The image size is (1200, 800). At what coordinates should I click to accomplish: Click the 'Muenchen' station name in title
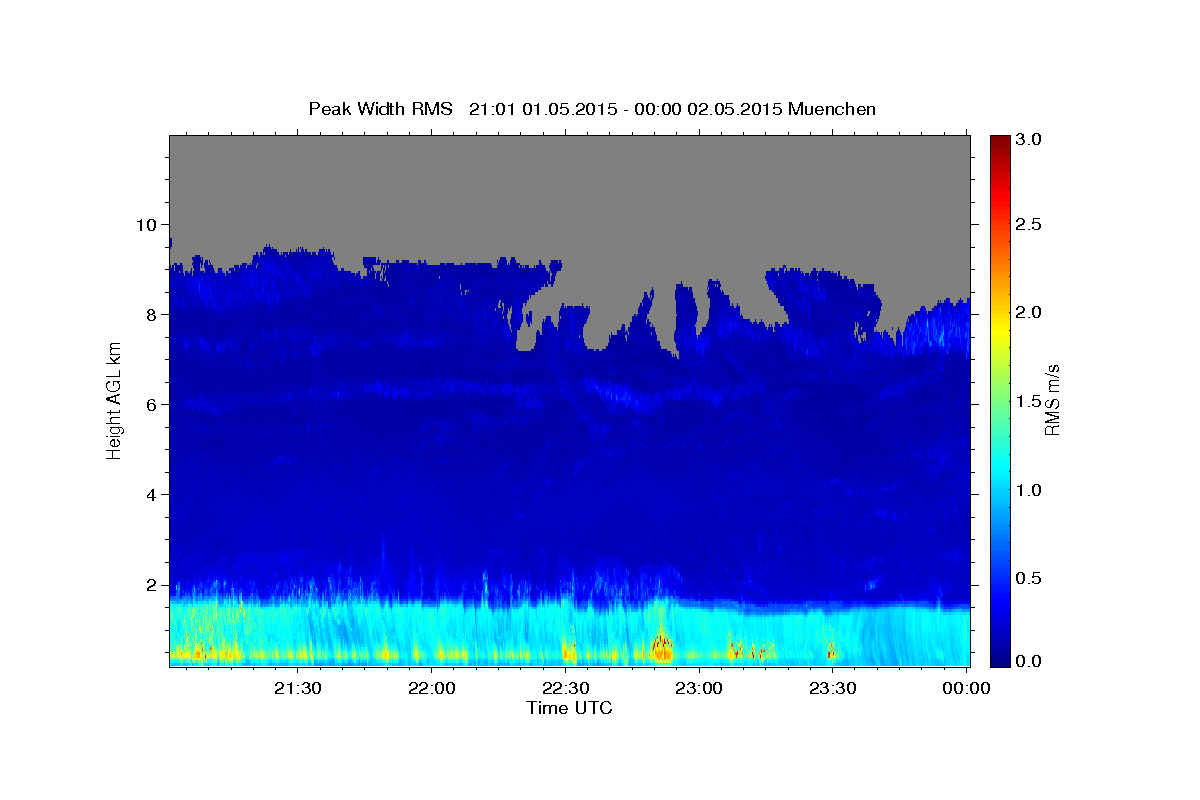(x=832, y=109)
